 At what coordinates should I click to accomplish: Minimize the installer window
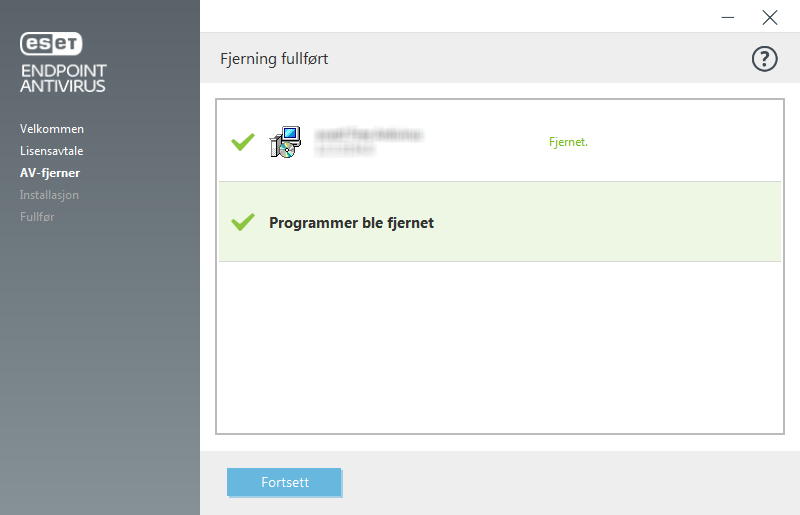(728, 17)
